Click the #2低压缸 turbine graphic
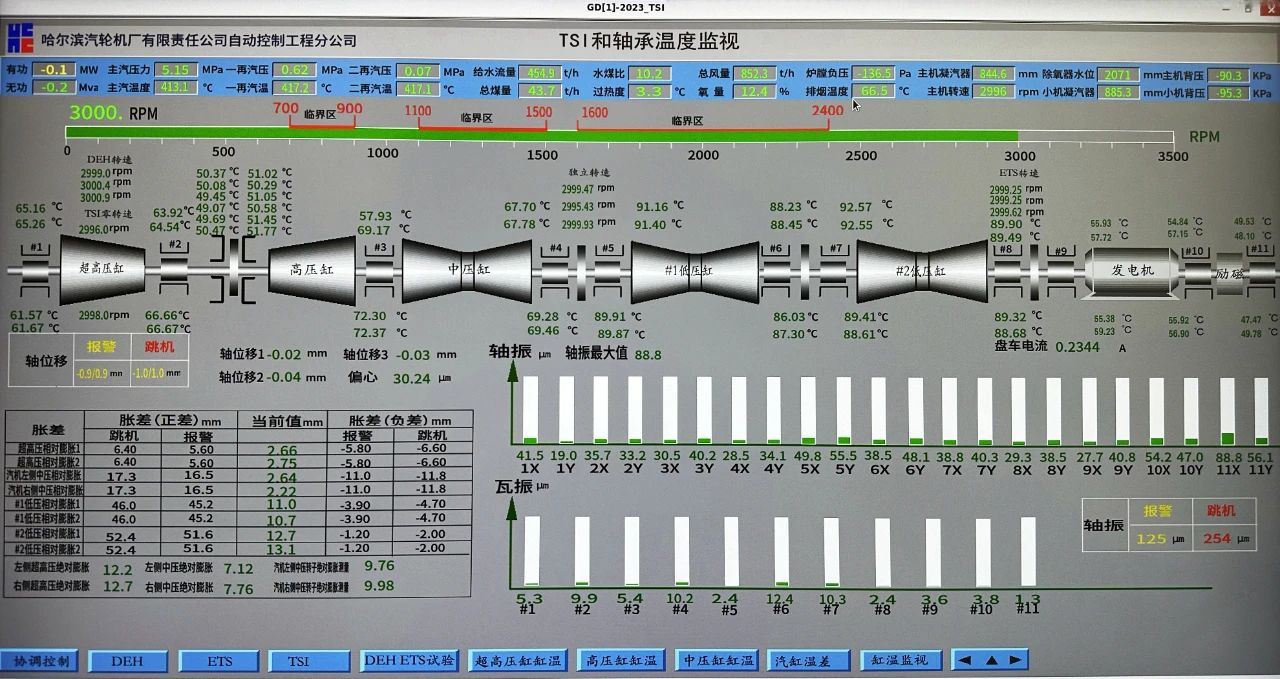 coord(920,270)
